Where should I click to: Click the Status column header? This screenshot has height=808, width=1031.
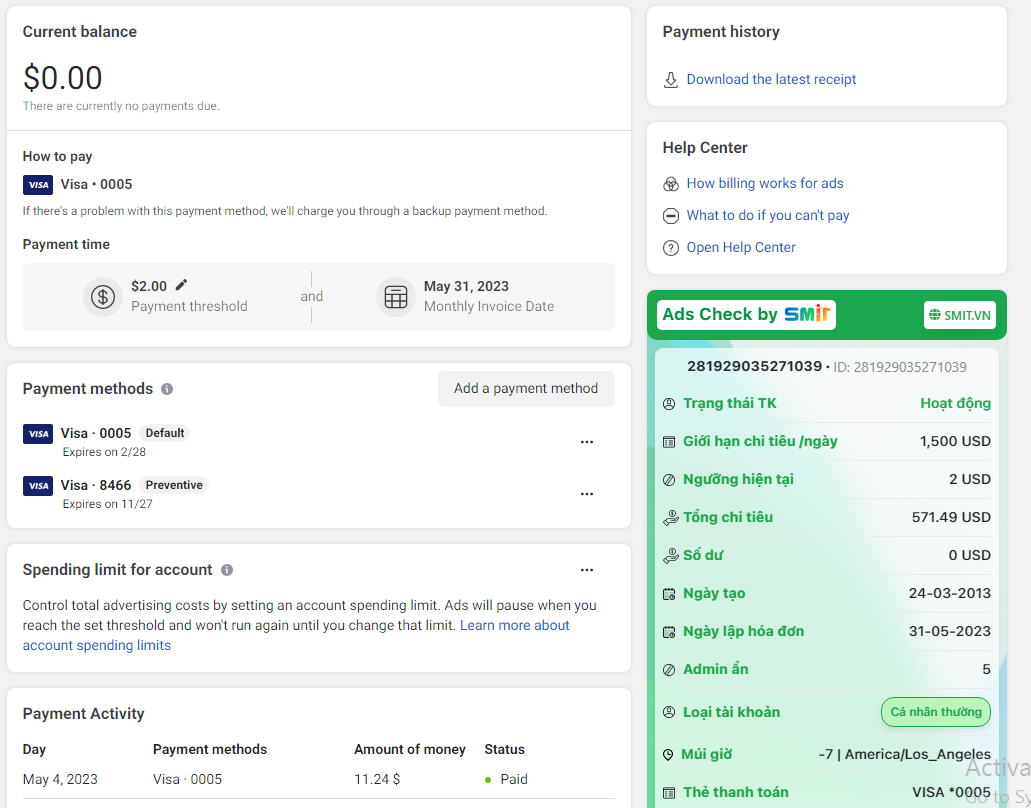[504, 749]
